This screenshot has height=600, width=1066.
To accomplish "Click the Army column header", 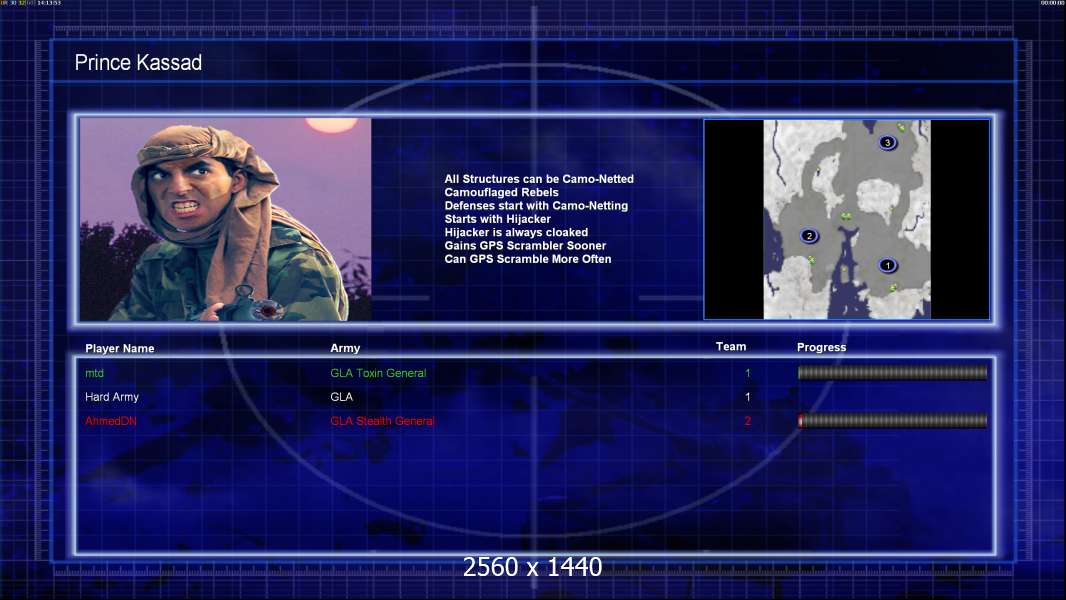I will pos(345,348).
